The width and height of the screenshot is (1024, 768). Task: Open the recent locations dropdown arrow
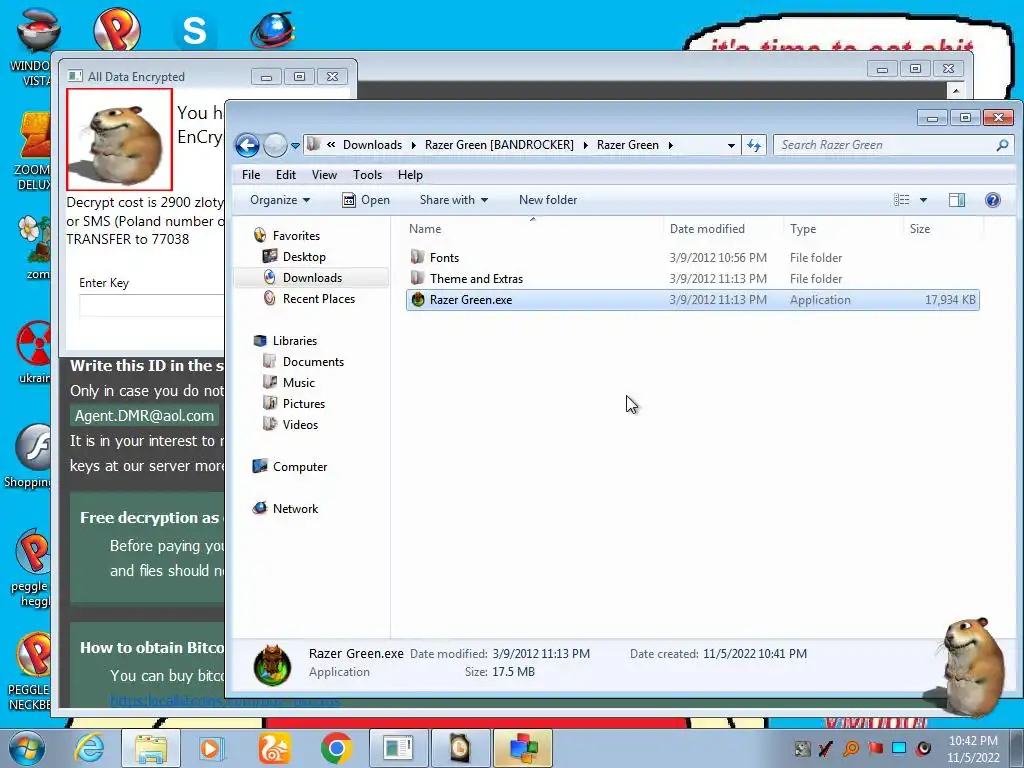[295, 146]
